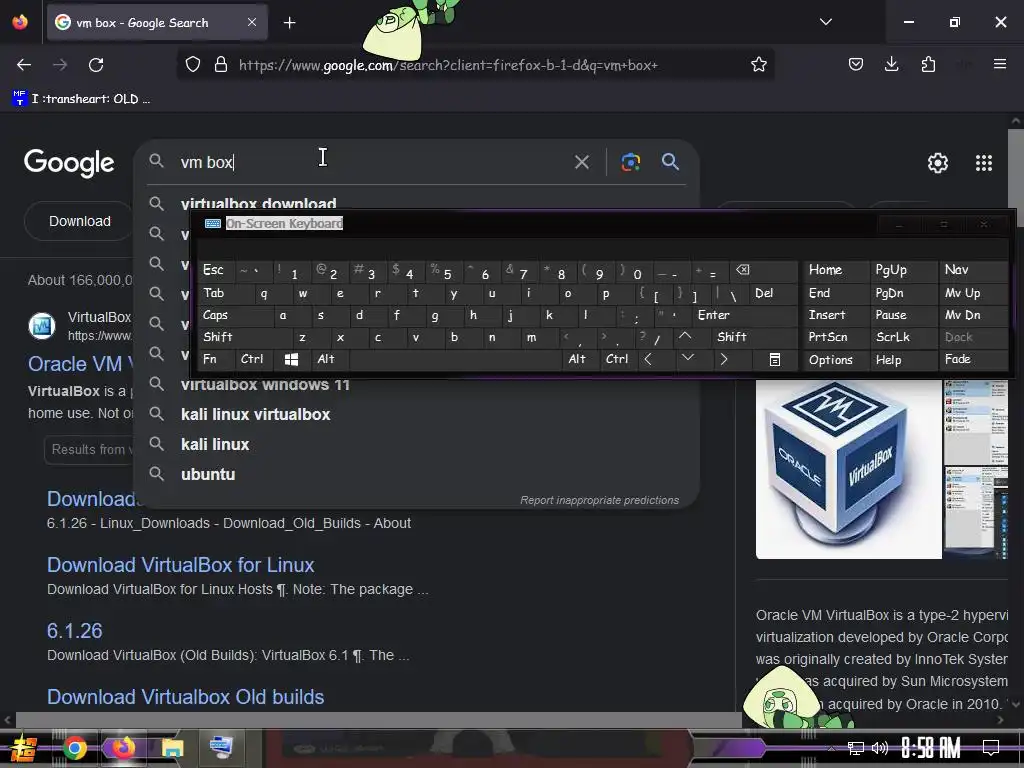Click 'Report inappropriate predictions' link
This screenshot has width=1024, height=768.
(599, 500)
